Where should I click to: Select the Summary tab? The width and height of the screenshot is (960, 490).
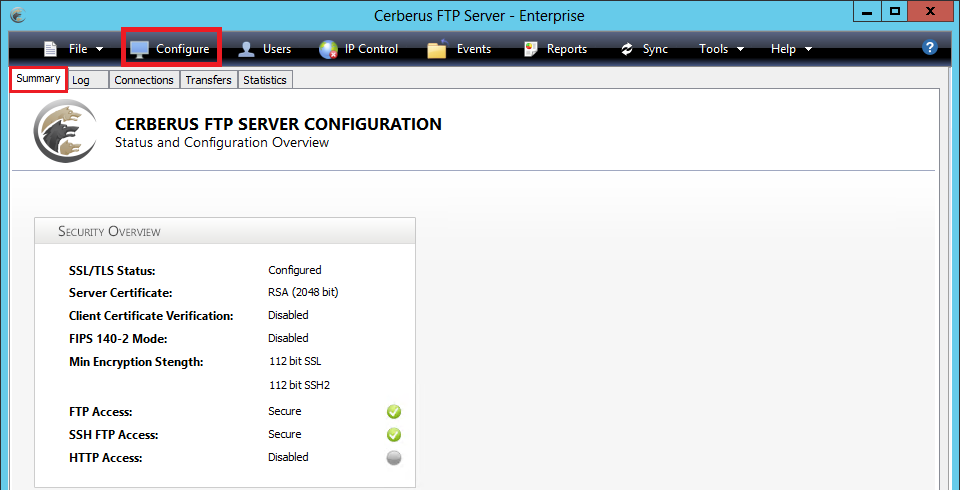(38, 79)
